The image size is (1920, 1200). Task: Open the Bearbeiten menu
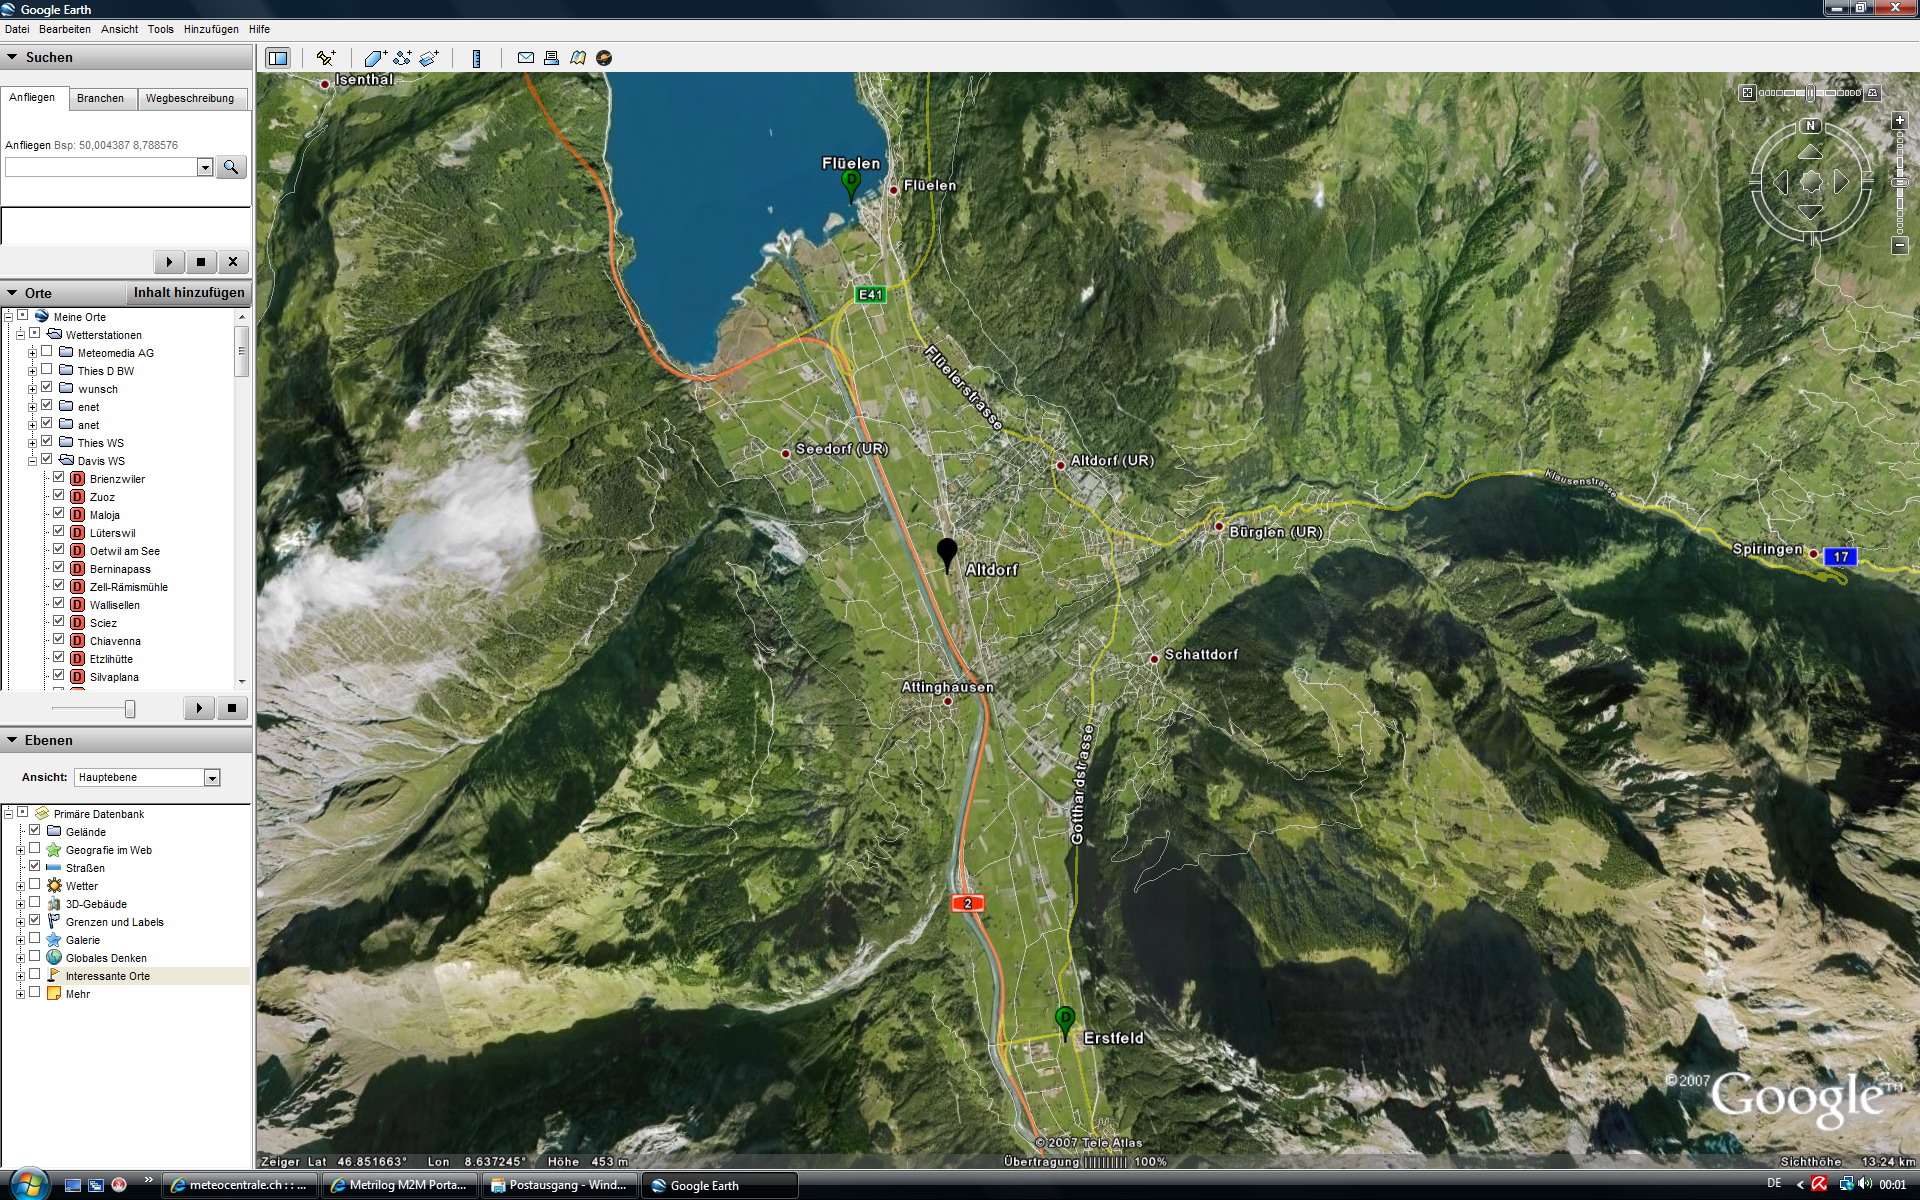(65, 29)
